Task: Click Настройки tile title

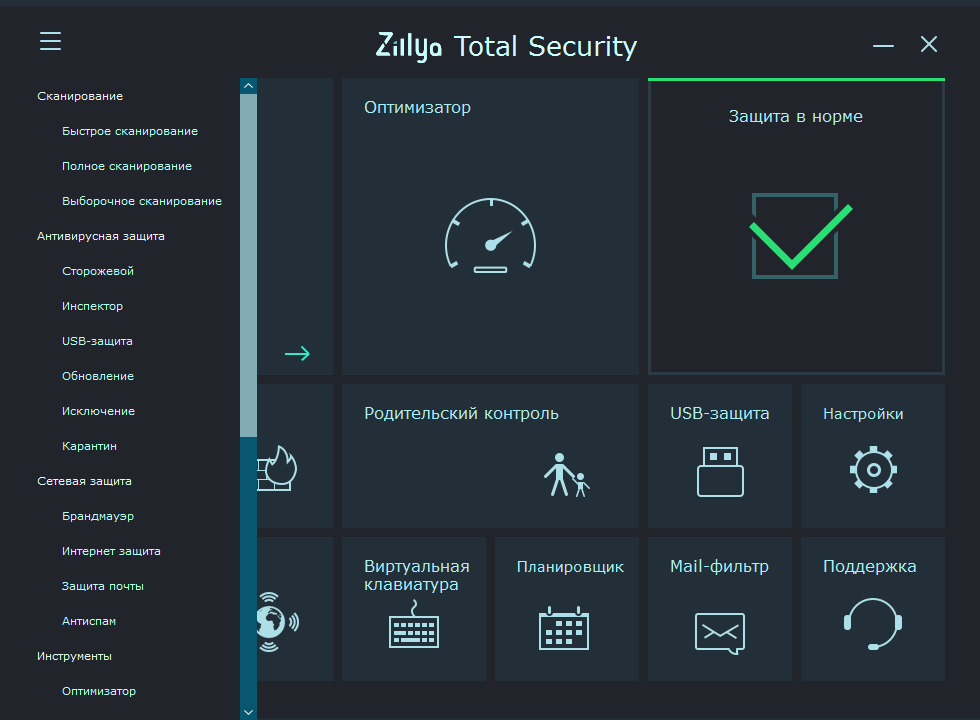Action: (863, 414)
